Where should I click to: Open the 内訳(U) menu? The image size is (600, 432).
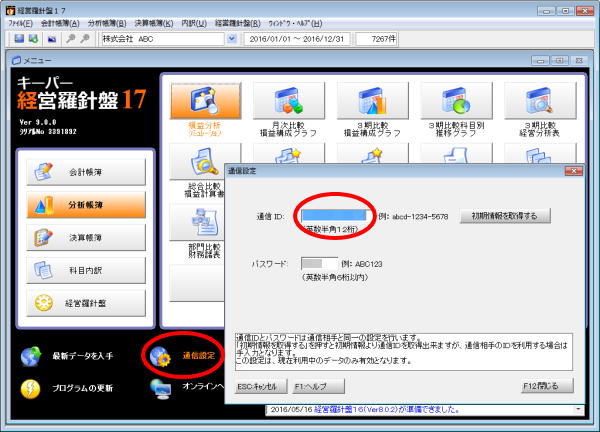(194, 24)
